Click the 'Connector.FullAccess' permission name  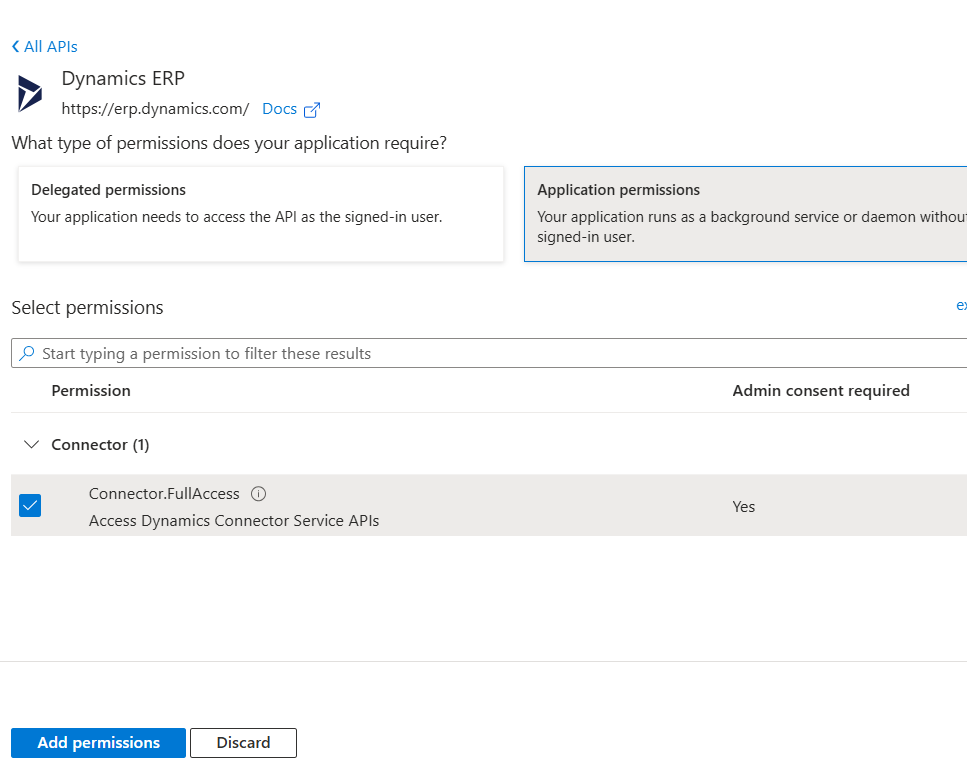164,494
